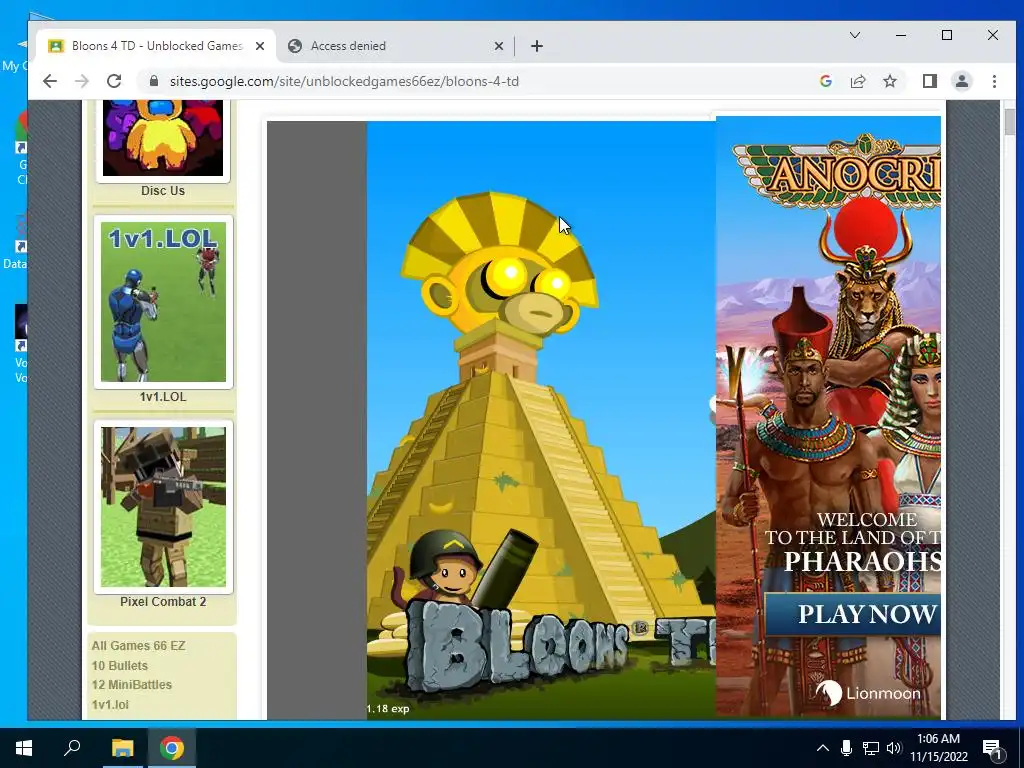Viewport: 1024px width, 768px height.
Task: Open Chrome three-dot menu
Action: [x=994, y=81]
